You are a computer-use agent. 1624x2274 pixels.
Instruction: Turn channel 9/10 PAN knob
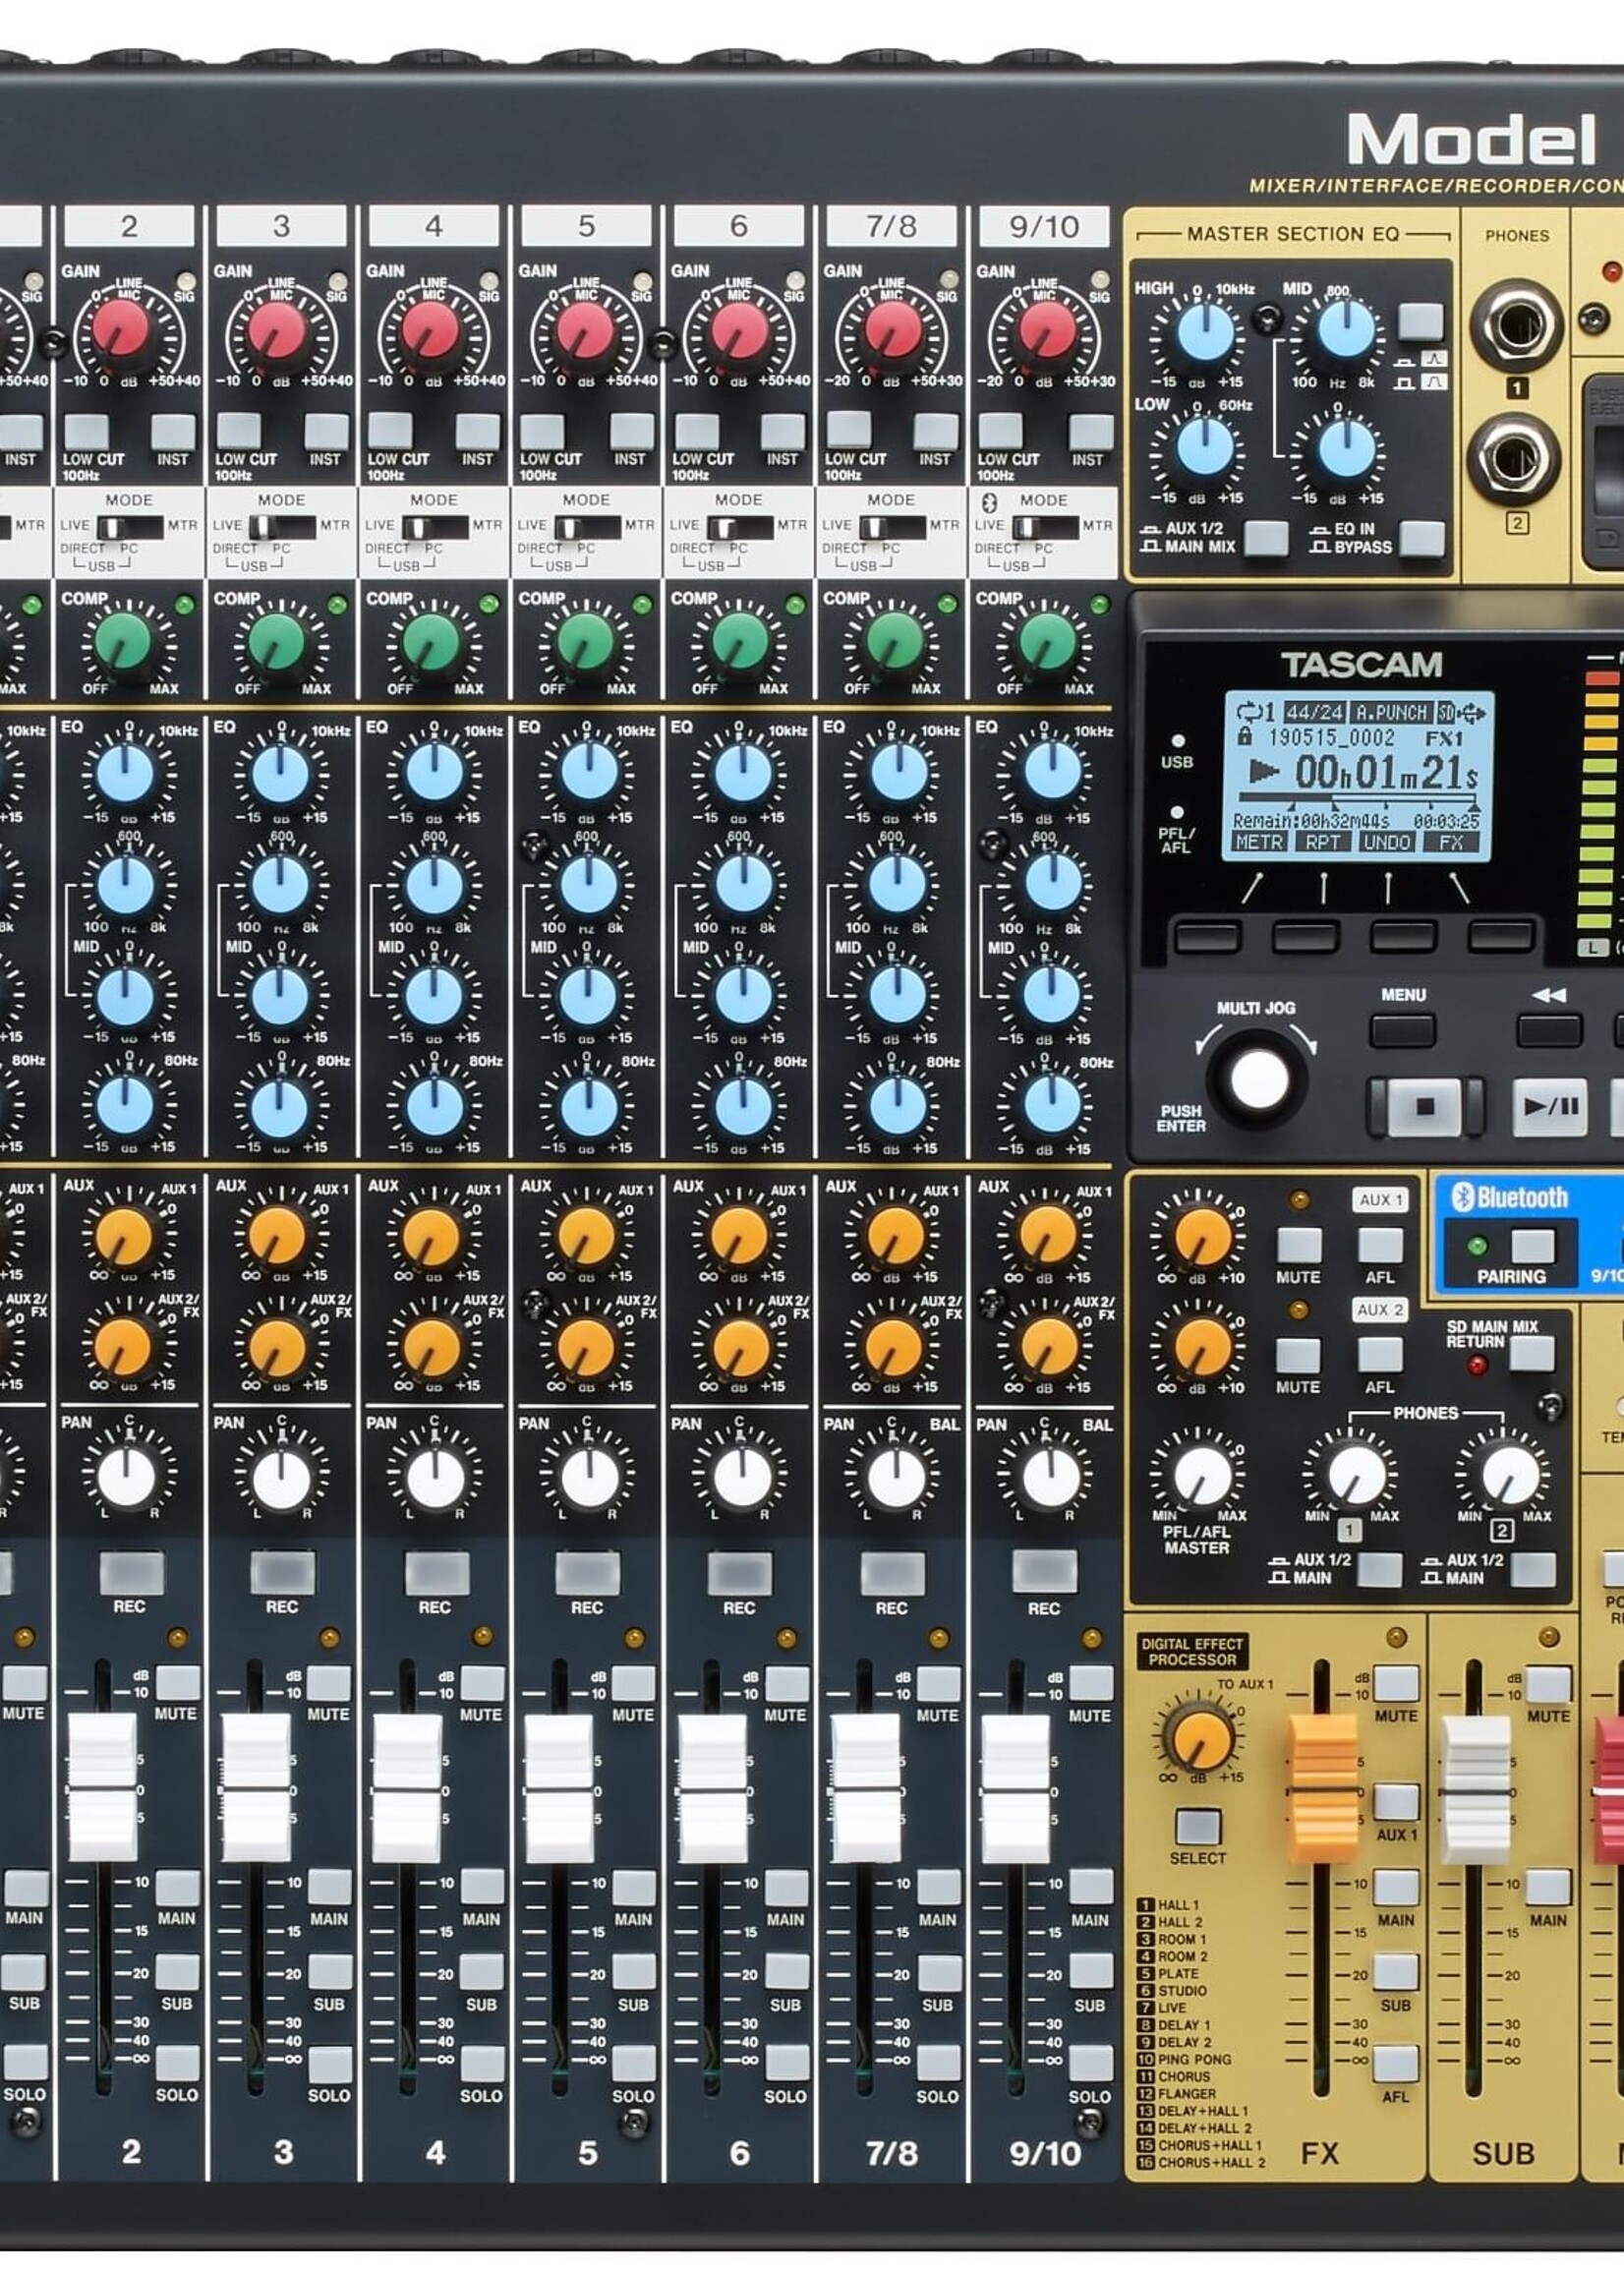1049,1477
